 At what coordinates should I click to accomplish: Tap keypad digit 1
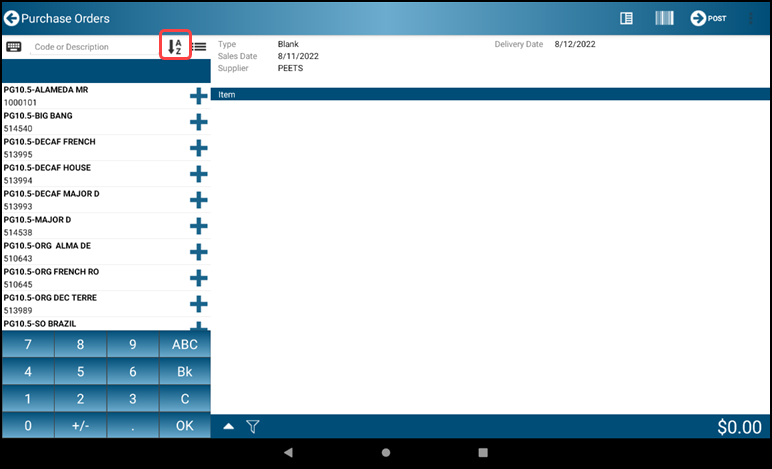28,399
